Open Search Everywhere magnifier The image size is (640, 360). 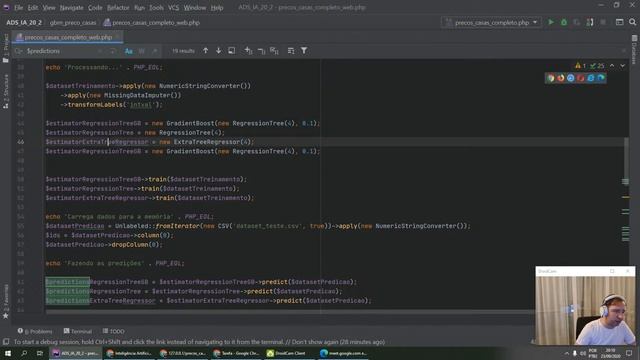(633, 22)
